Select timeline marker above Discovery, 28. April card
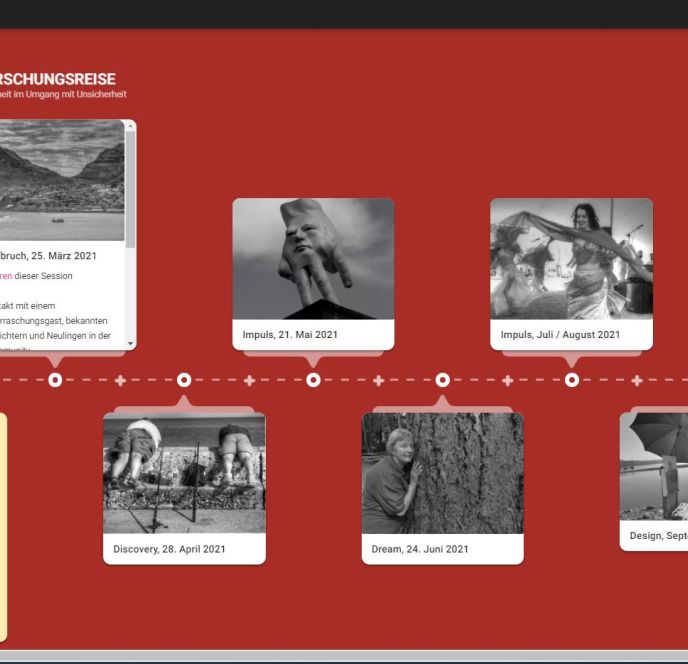The width and height of the screenshot is (688, 664). (184, 380)
